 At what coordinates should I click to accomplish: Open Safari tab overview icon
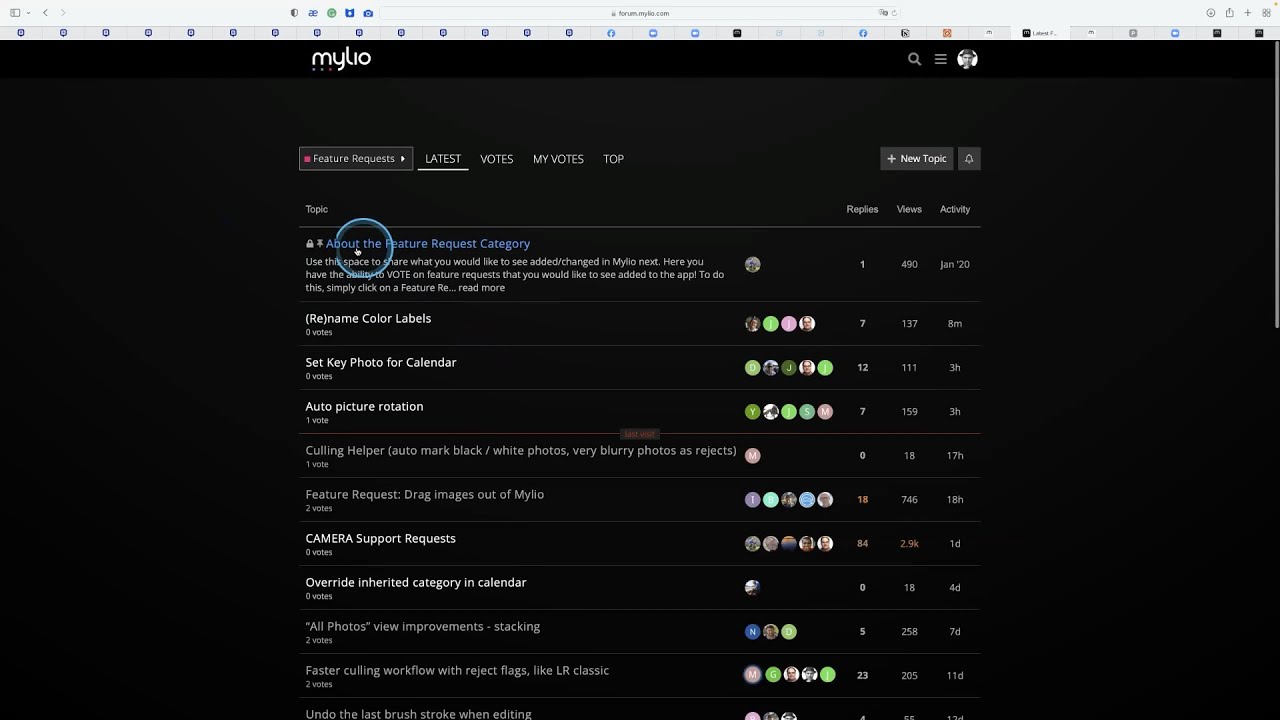click(1265, 13)
